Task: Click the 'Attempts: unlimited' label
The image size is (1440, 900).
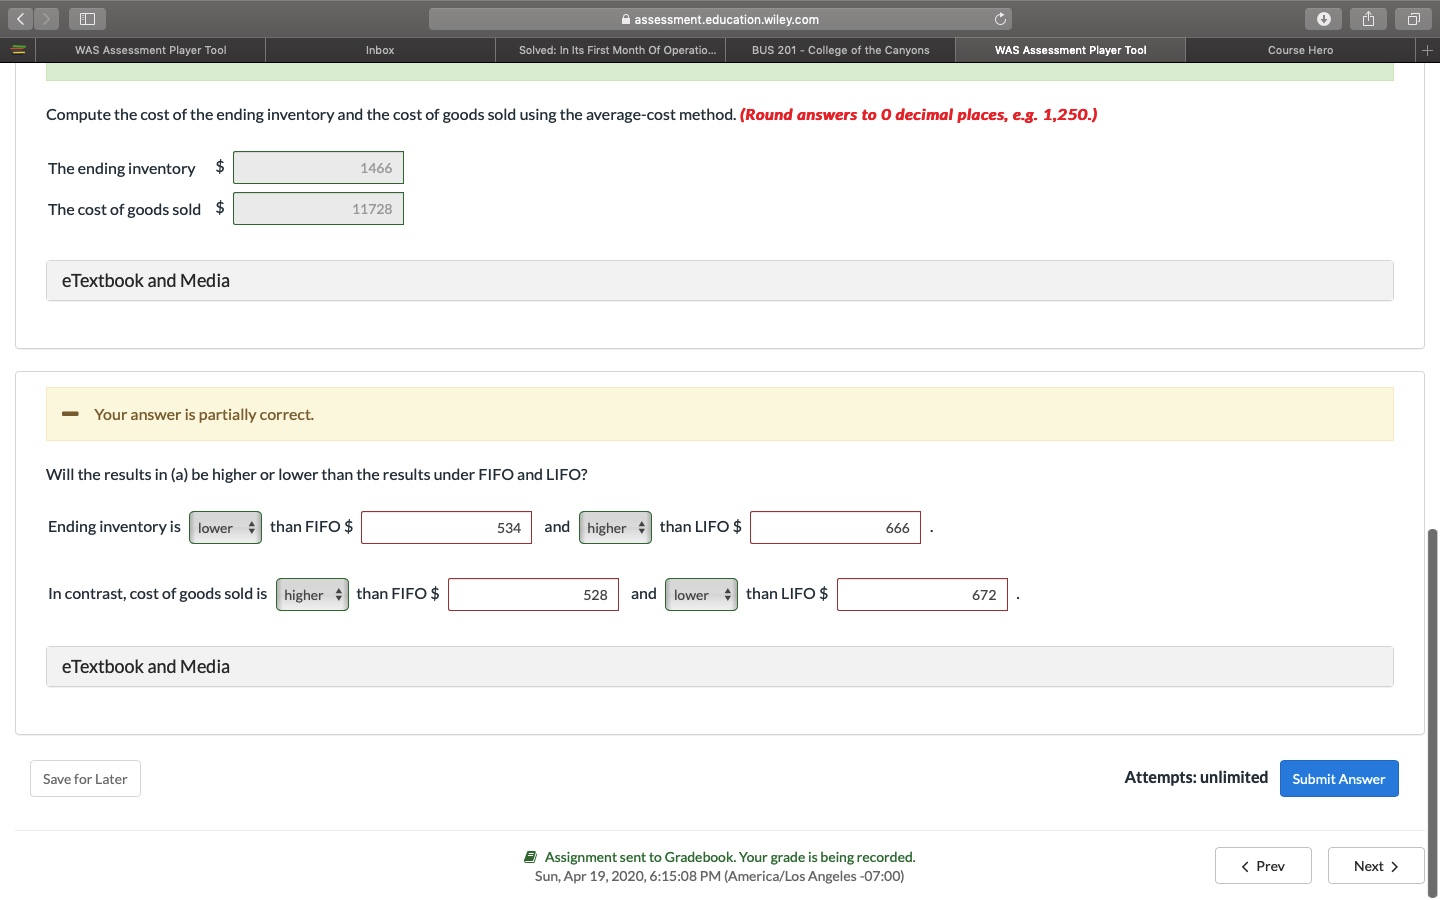Action: [x=1196, y=777]
